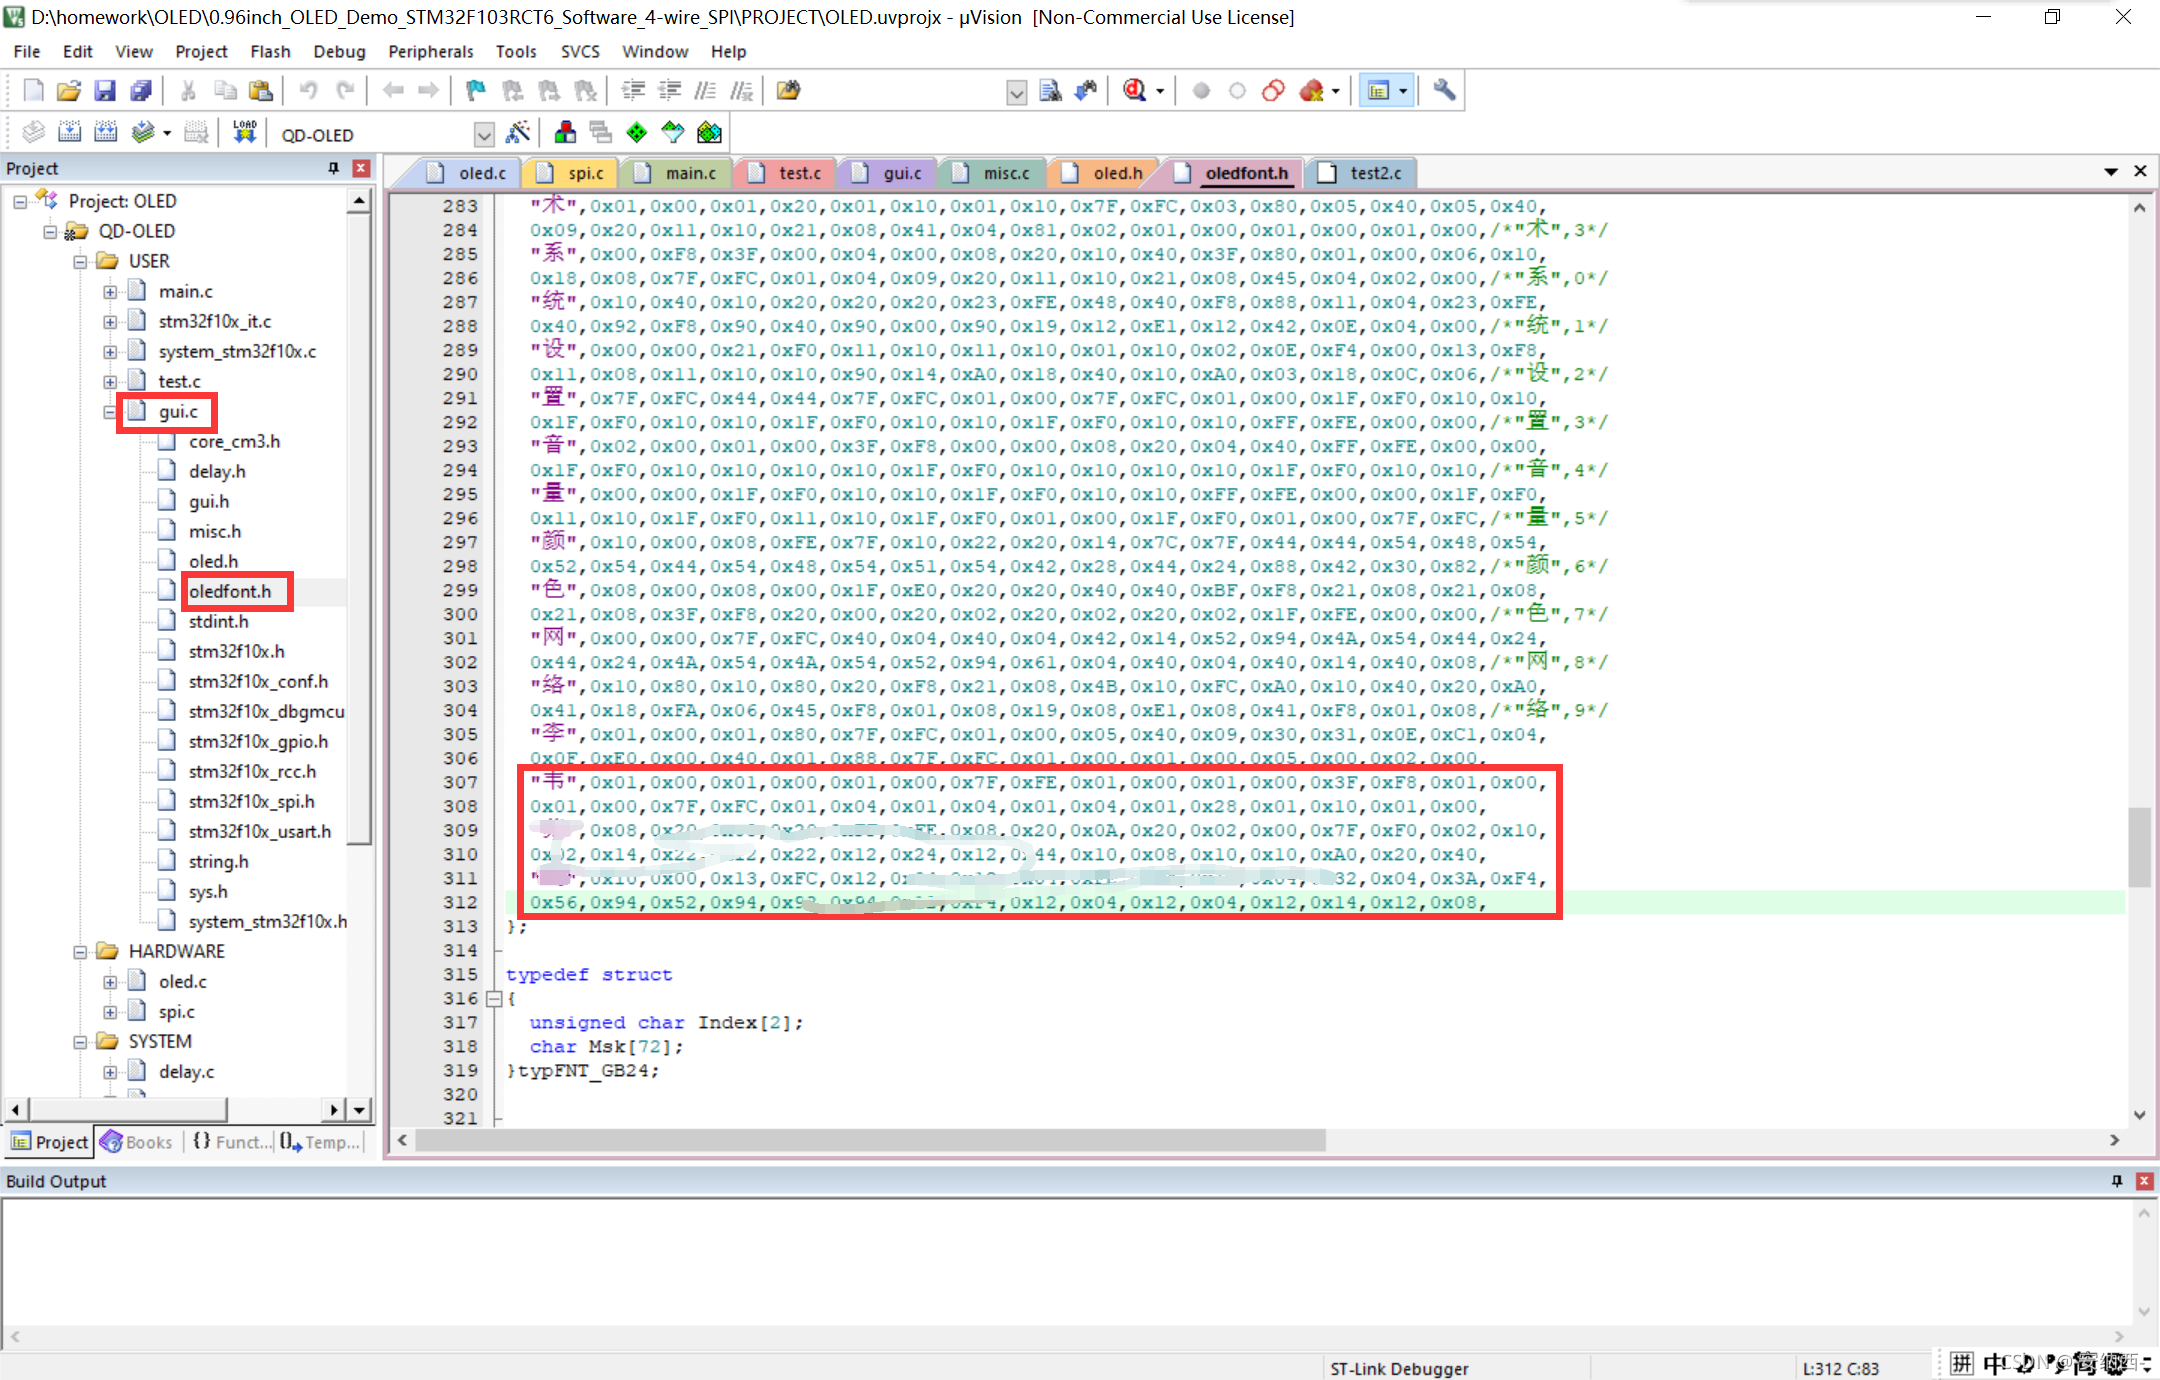Select stm32f10x_gpio.h in project tree

[x=258, y=741]
